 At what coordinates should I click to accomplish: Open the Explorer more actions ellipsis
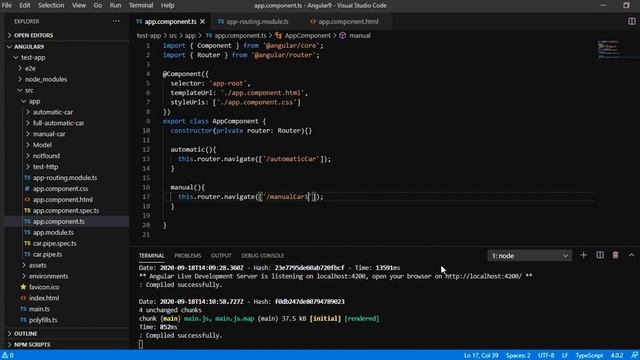click(116, 21)
